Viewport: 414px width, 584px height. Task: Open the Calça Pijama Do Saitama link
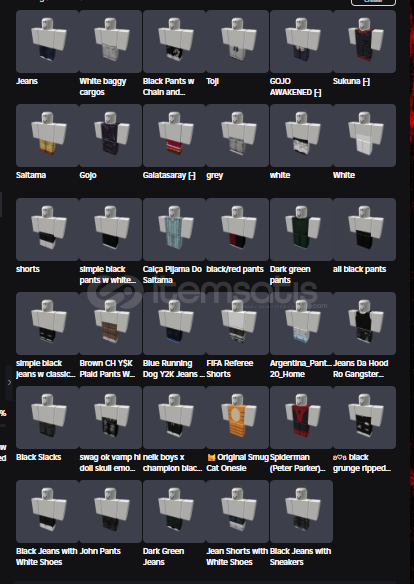[172, 274]
